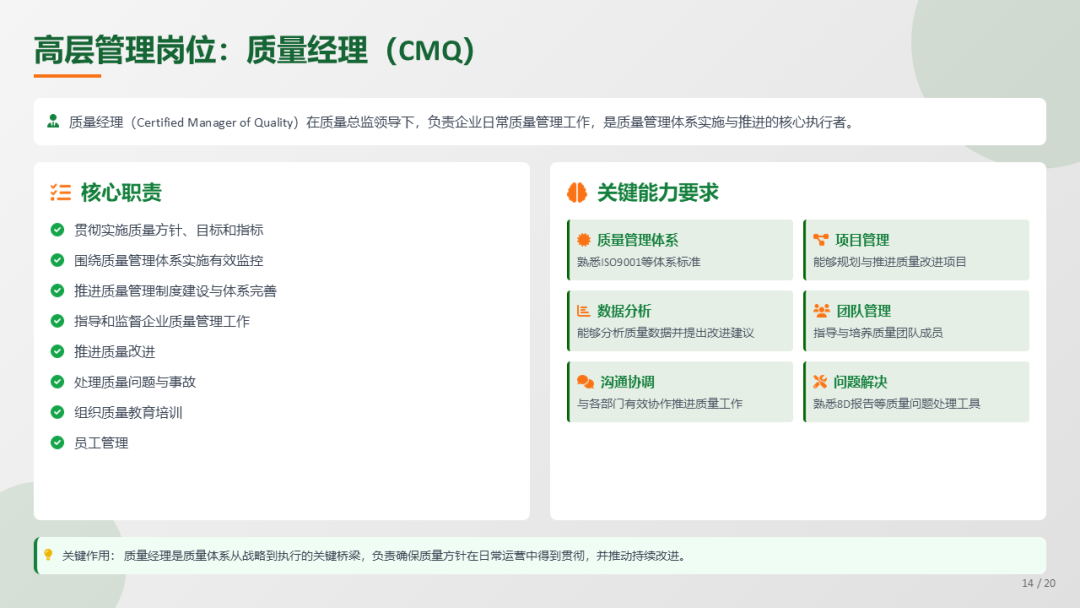Click the check mark beside 推进质量改进
Image resolution: width=1080 pixels, height=608 pixels.
(x=57, y=352)
